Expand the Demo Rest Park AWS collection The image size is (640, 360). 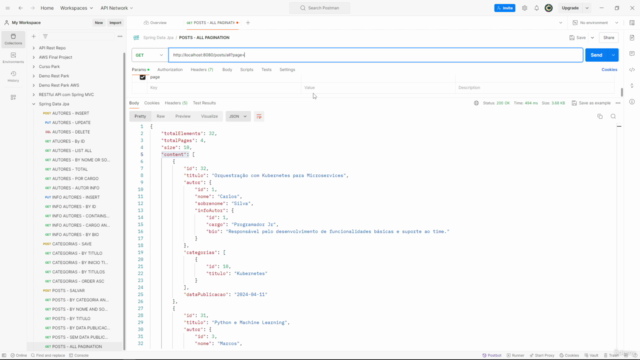[x=33, y=85]
